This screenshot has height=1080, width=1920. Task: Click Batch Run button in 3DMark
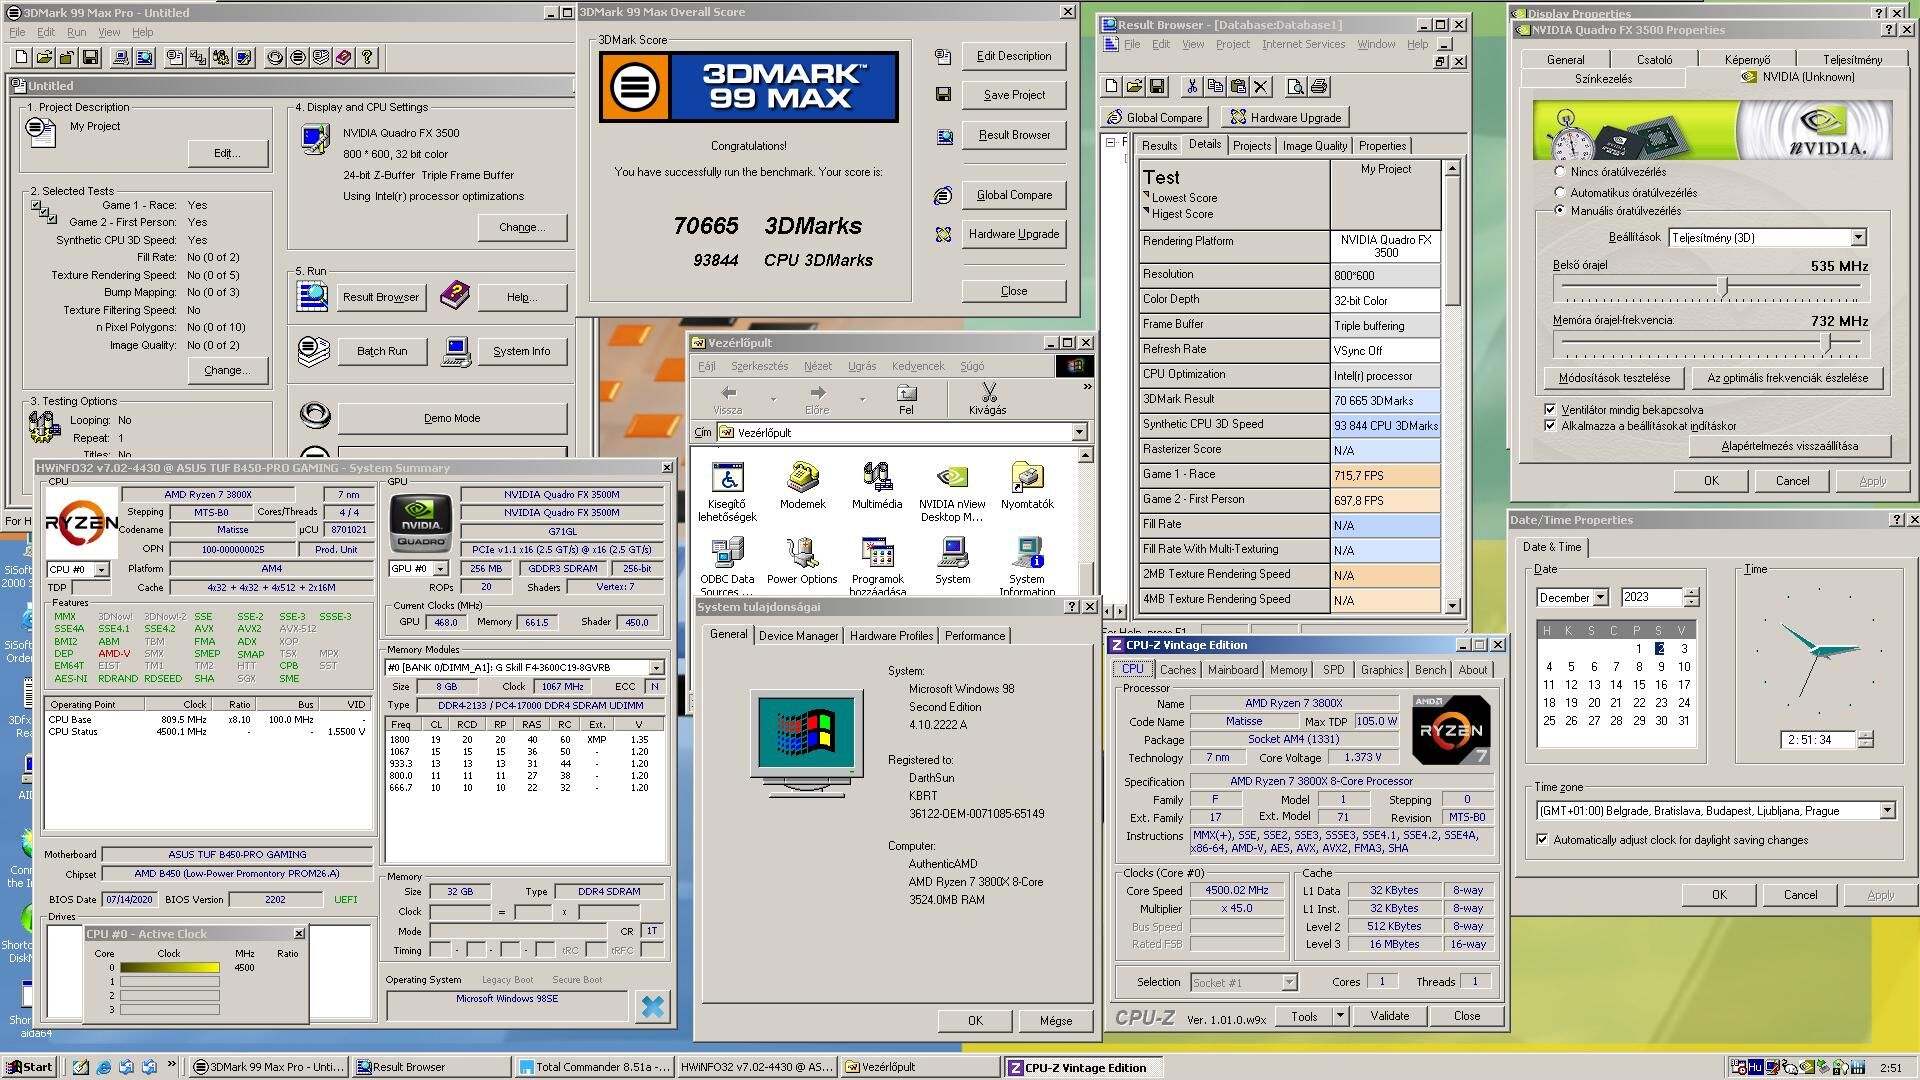point(382,351)
